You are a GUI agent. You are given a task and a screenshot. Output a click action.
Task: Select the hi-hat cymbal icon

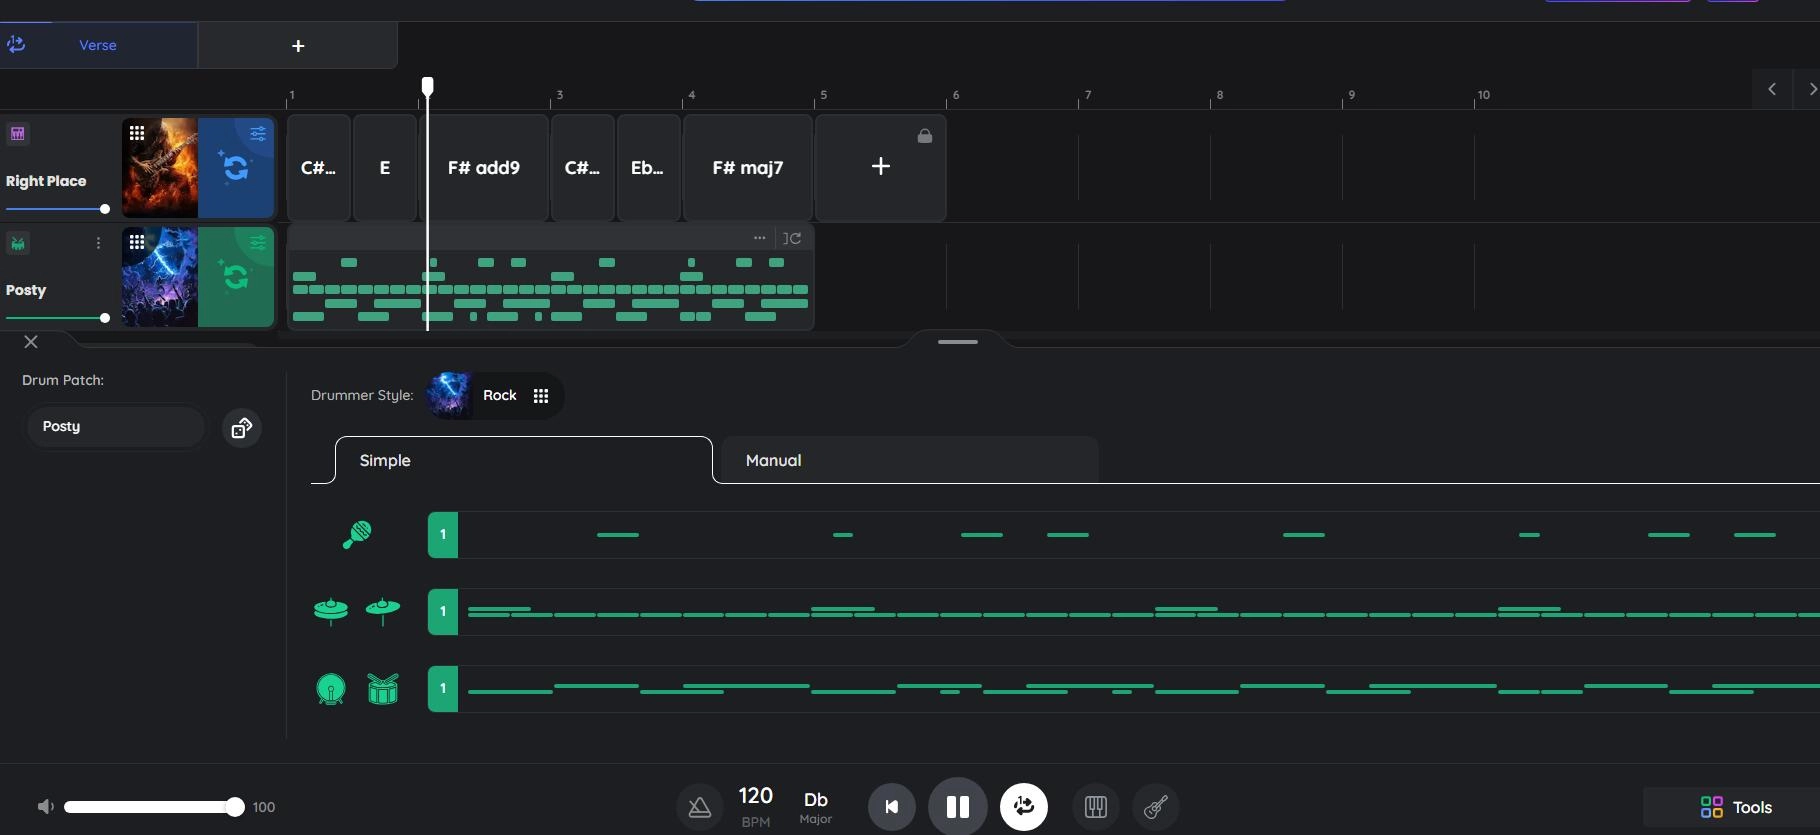point(331,611)
